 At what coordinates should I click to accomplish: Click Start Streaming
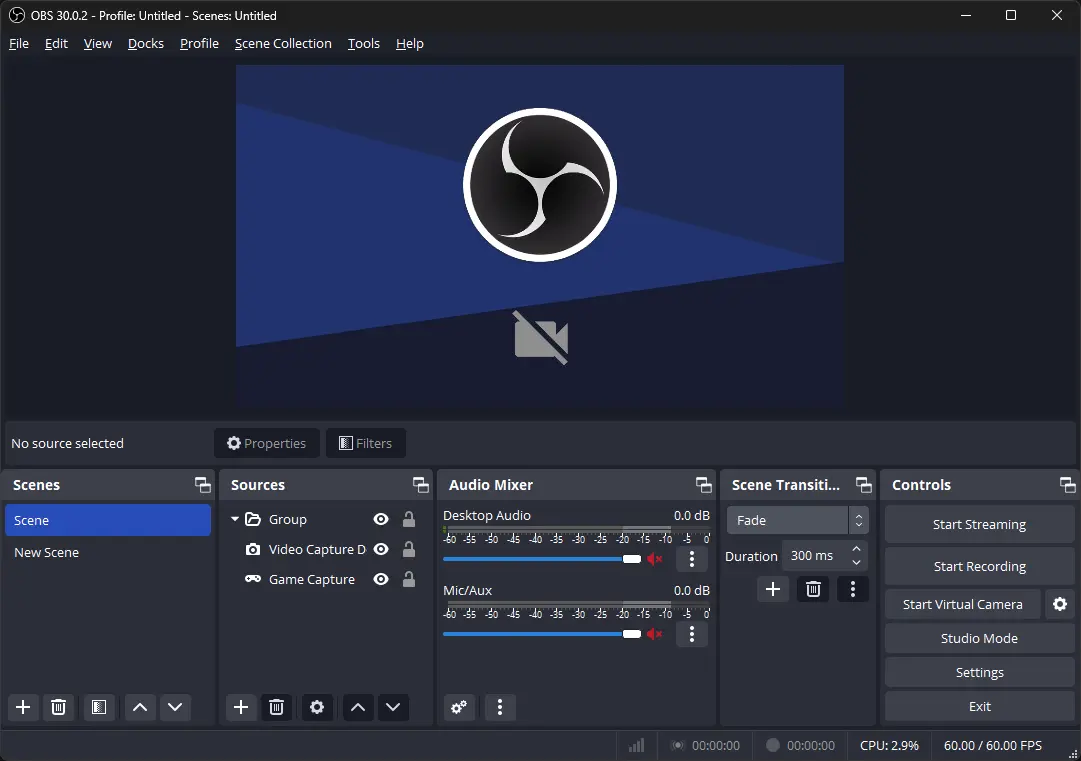point(980,525)
